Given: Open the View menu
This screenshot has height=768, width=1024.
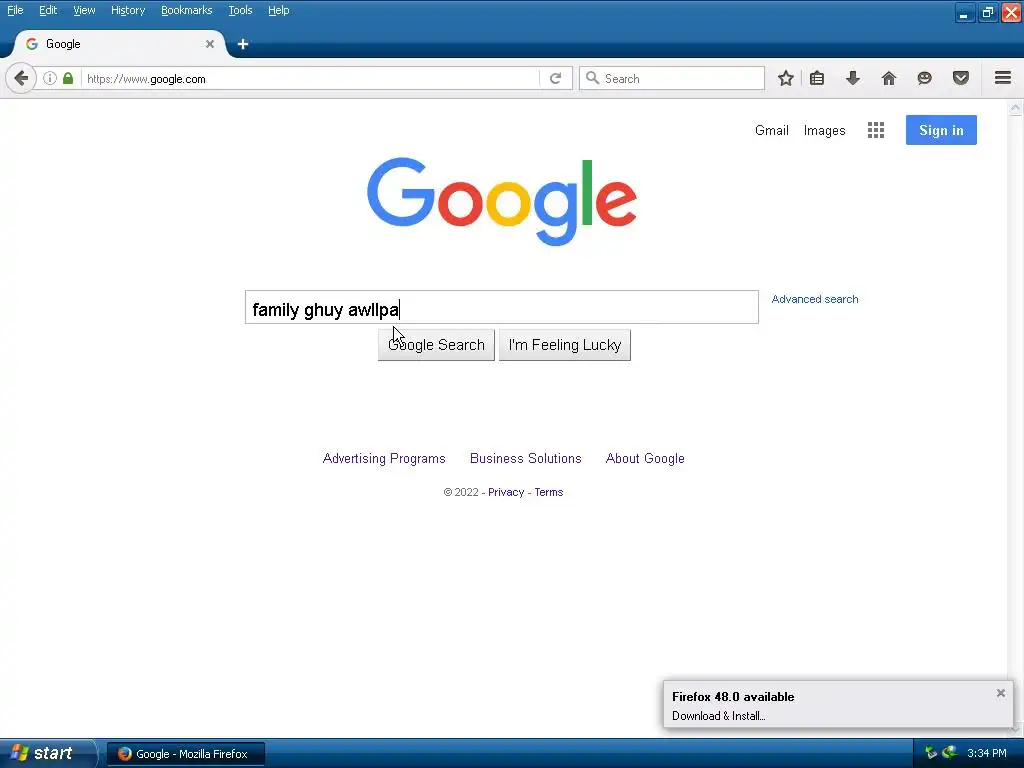Looking at the screenshot, I should (x=84, y=10).
